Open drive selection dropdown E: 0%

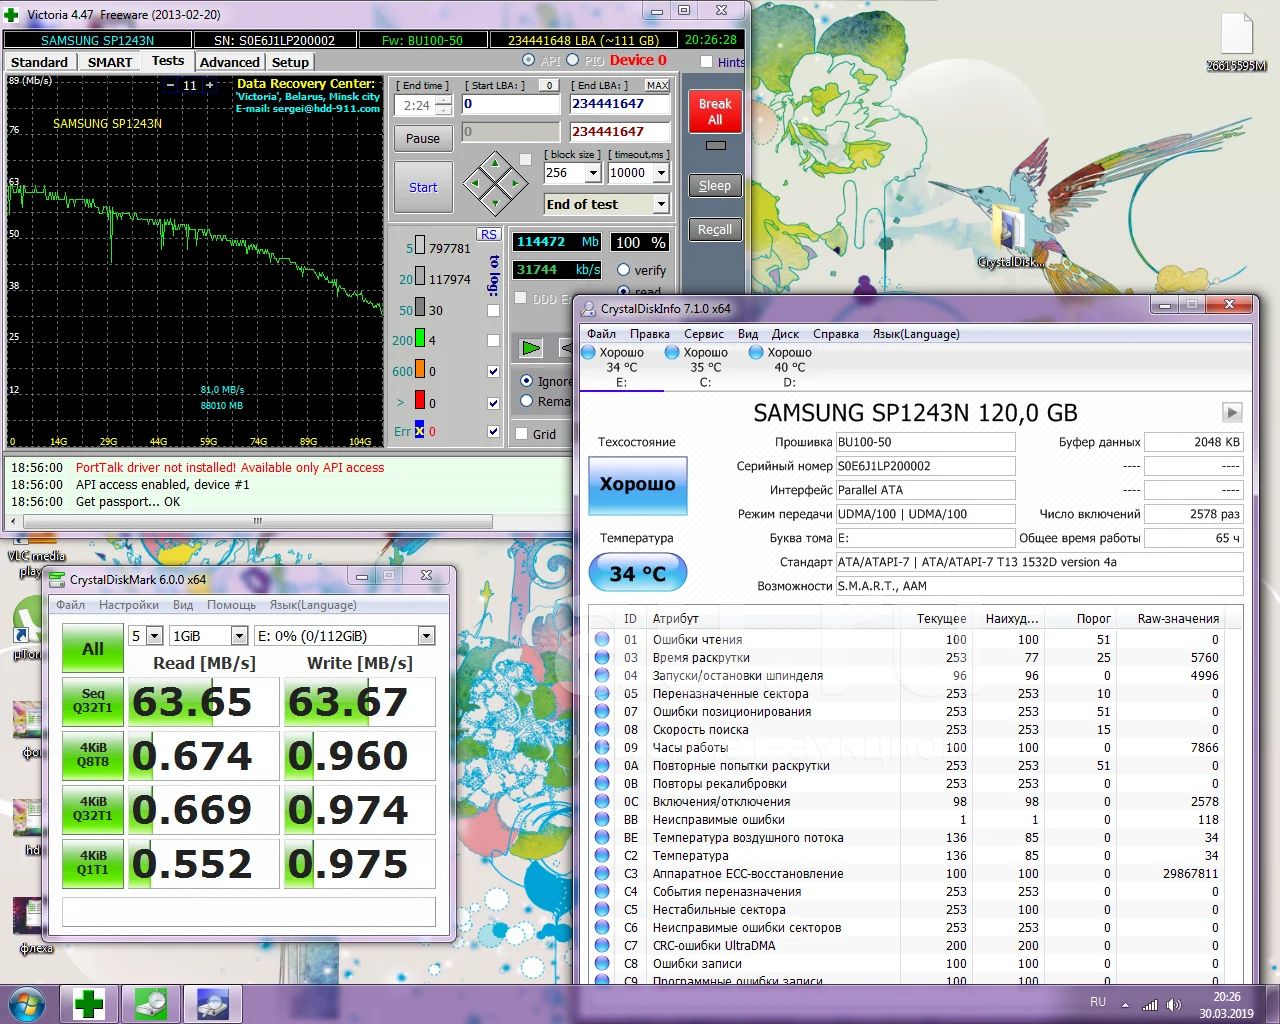(x=427, y=636)
